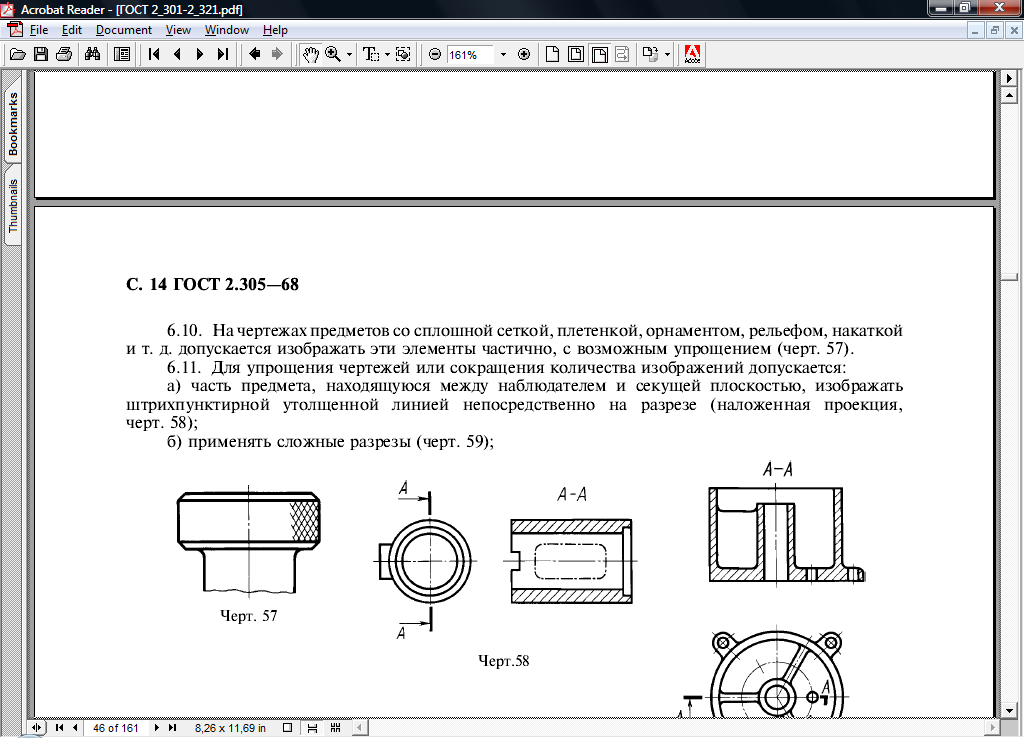
Task: Select the Graphics Select snapshot tool
Action: (x=403, y=54)
